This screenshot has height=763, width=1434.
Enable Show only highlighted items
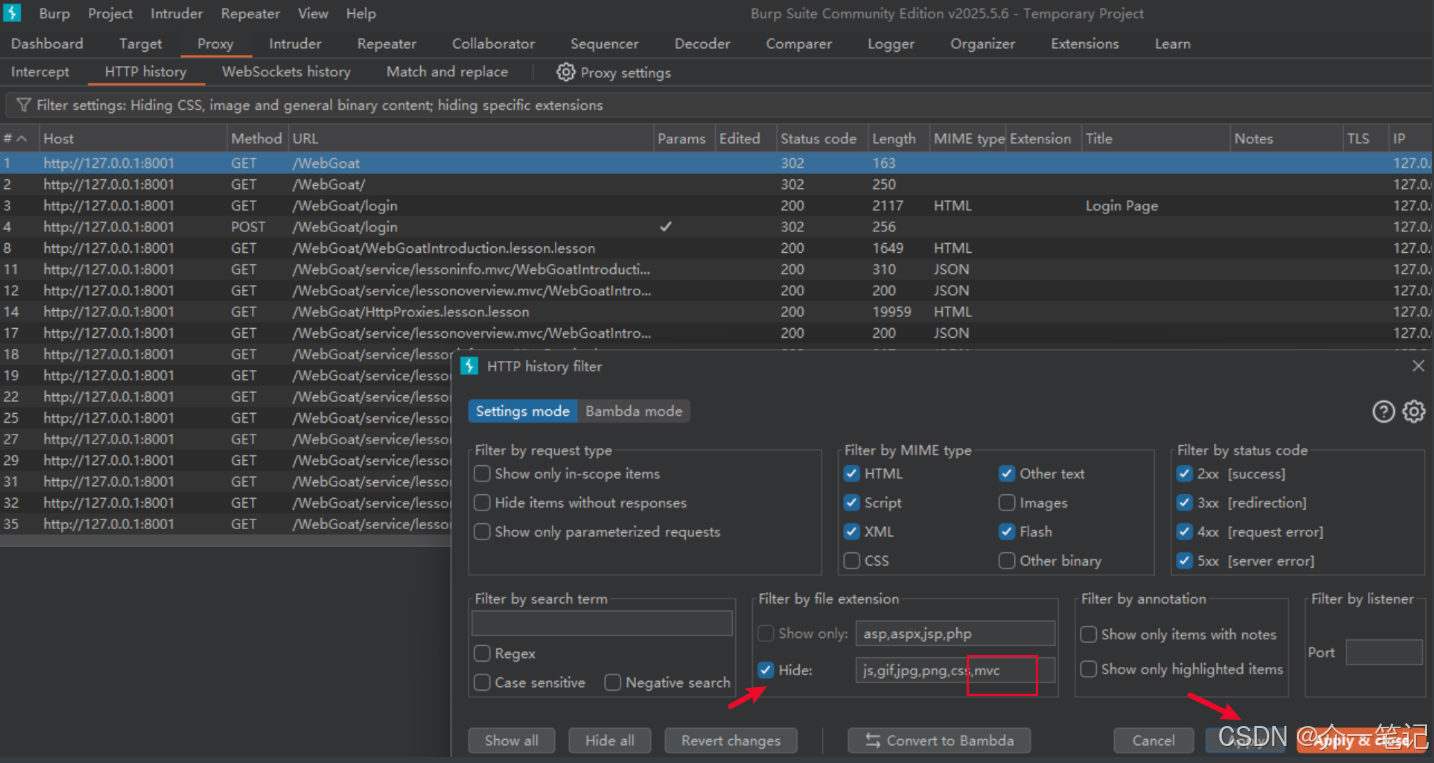[x=1089, y=669]
